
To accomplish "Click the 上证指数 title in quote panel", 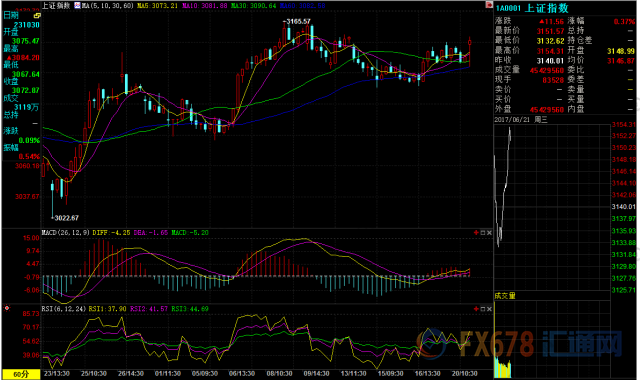I will point(547,8).
